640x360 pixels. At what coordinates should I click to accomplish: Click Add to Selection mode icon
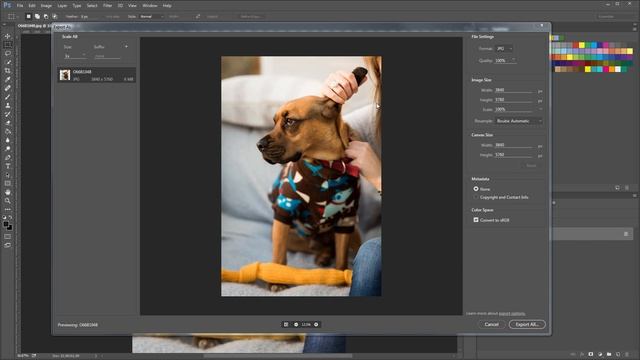click(37, 16)
